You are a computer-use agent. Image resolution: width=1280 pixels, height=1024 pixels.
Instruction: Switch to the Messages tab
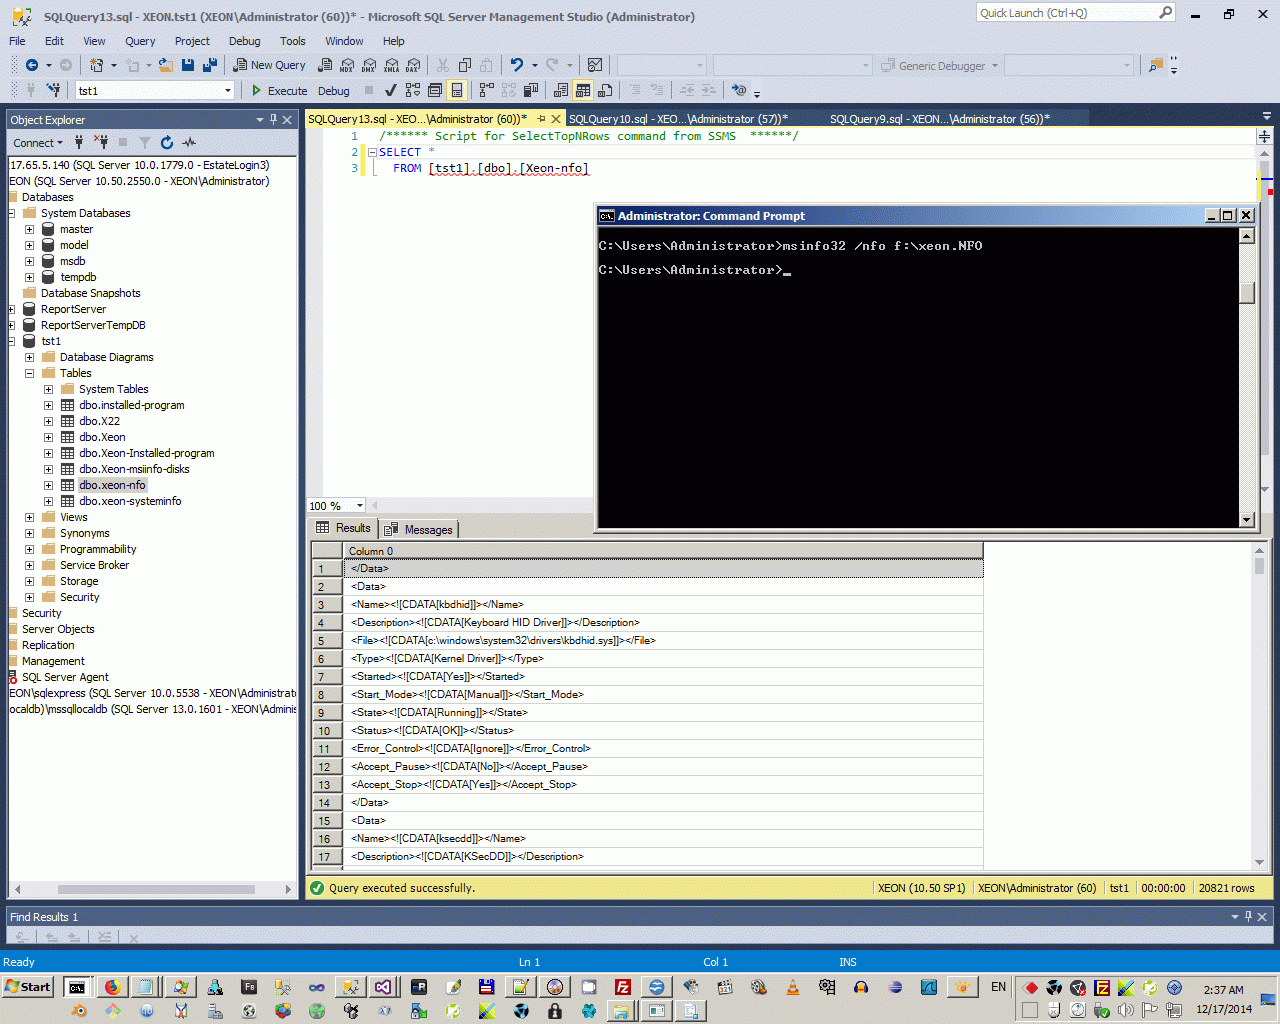420,529
